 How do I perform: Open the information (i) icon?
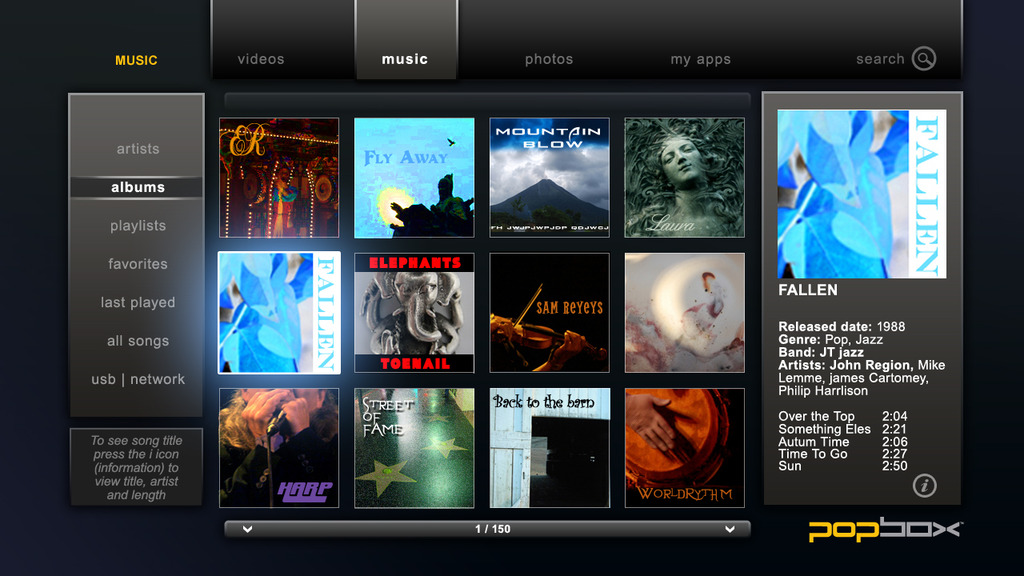click(x=924, y=485)
